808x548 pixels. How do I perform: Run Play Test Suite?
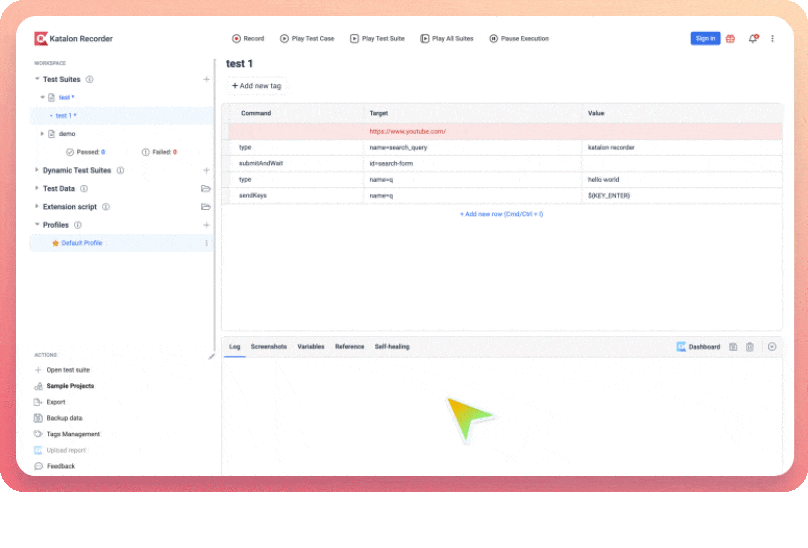tap(377, 39)
